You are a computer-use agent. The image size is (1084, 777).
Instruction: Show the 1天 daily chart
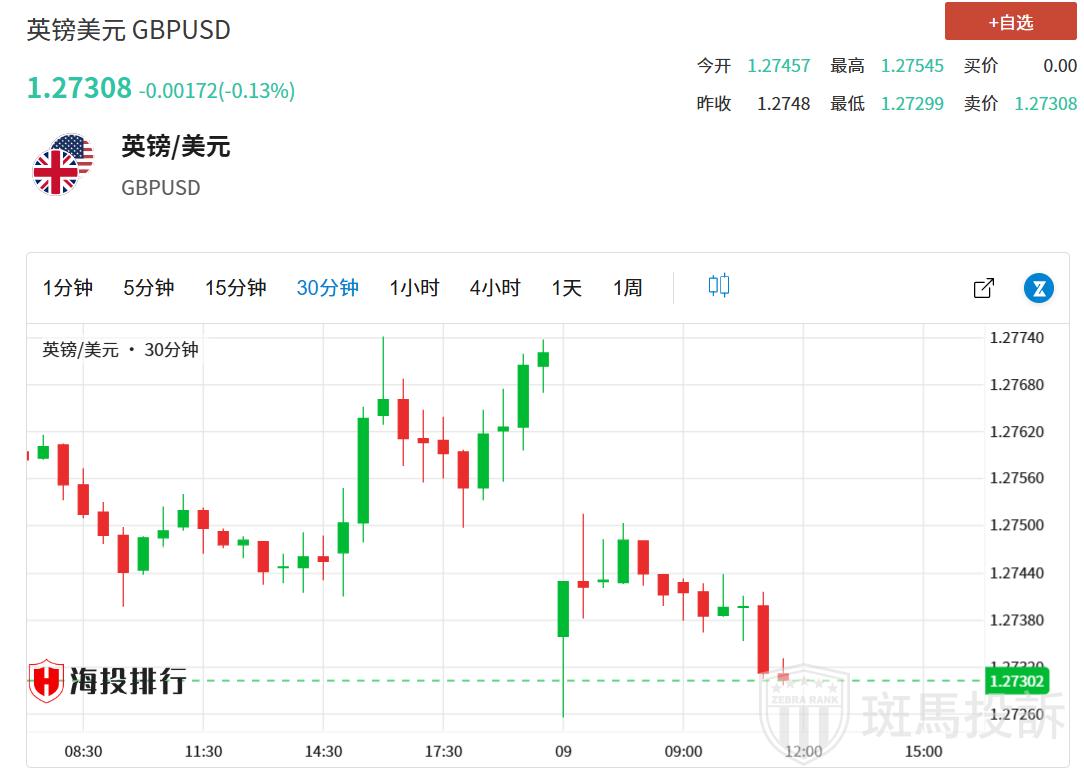click(x=566, y=288)
